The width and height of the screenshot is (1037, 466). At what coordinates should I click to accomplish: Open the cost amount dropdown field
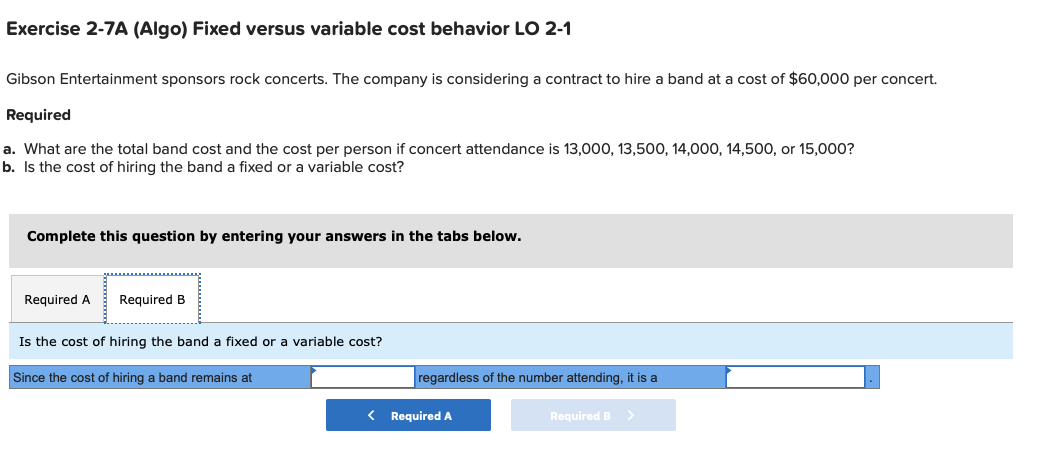(362, 377)
